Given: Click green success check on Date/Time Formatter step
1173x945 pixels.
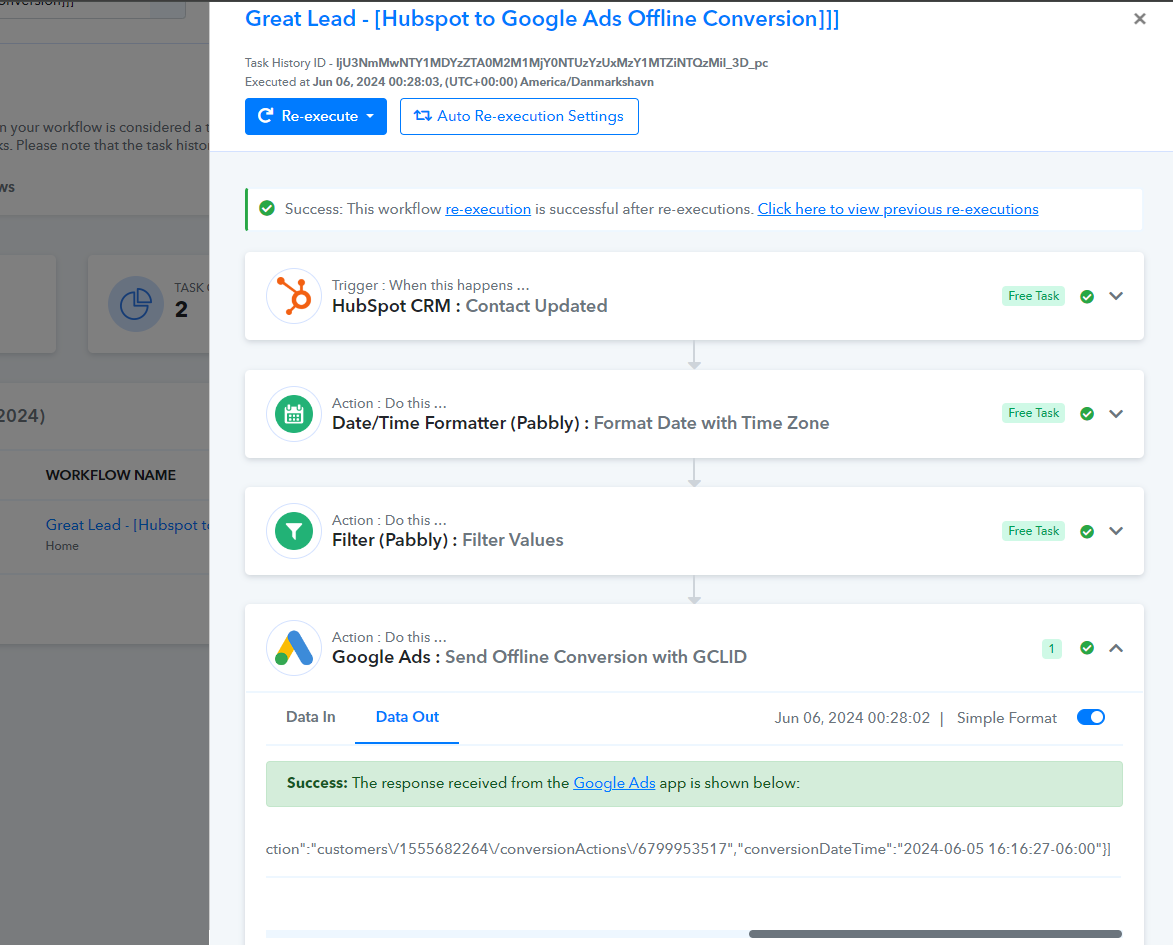Looking at the screenshot, I should point(1087,414).
